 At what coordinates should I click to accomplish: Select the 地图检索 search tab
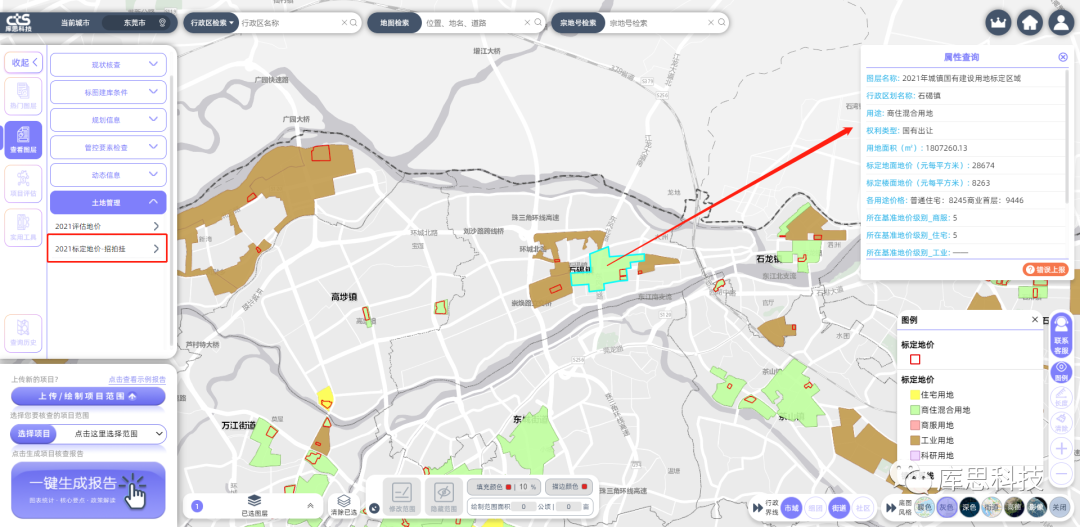pos(394,23)
